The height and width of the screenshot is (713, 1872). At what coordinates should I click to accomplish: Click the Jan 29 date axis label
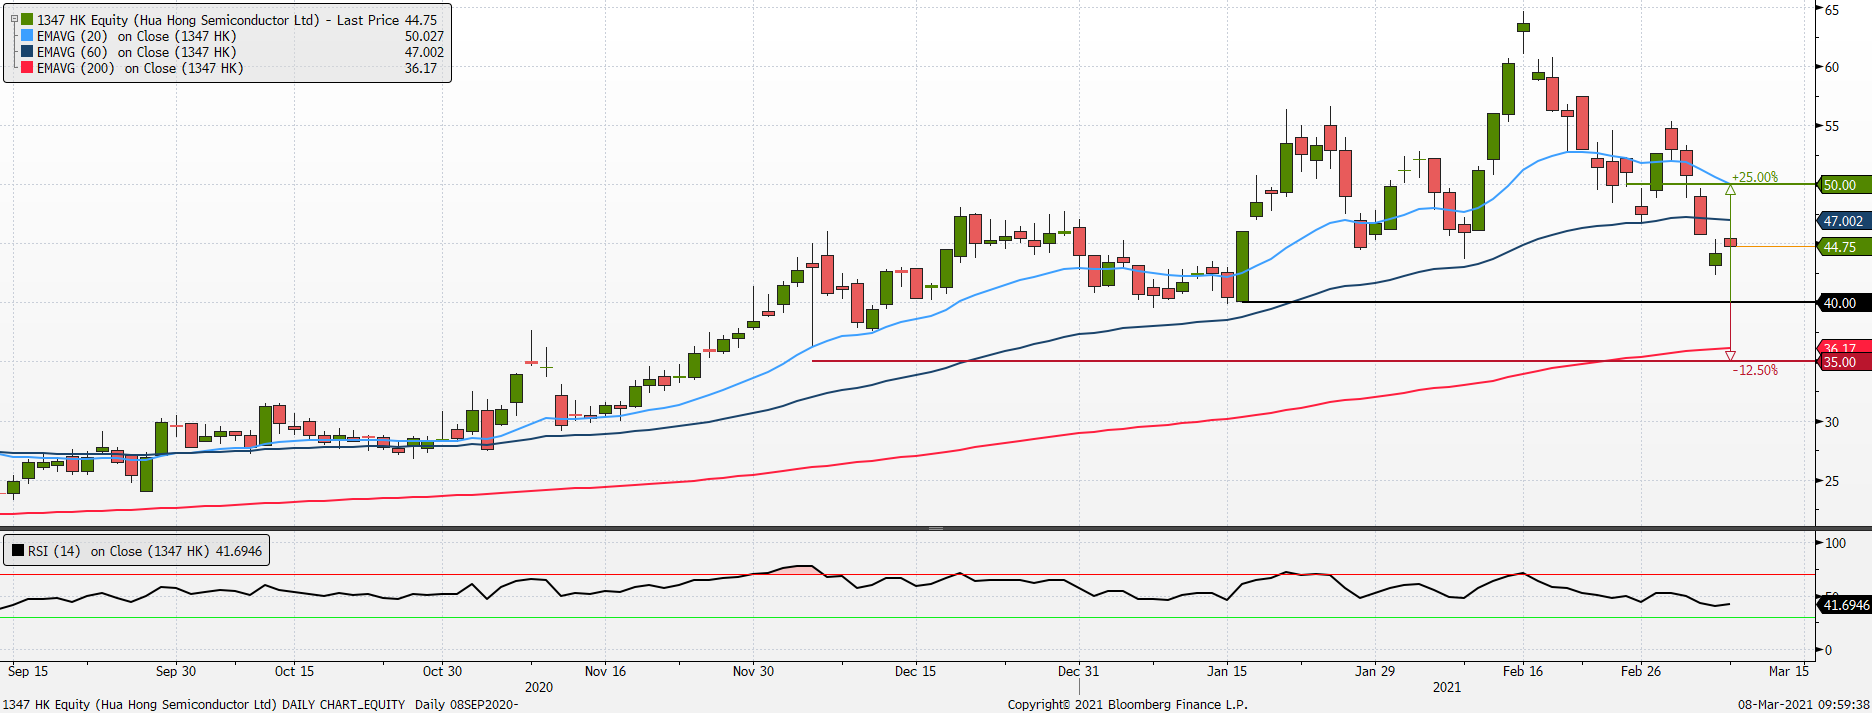point(1375,671)
